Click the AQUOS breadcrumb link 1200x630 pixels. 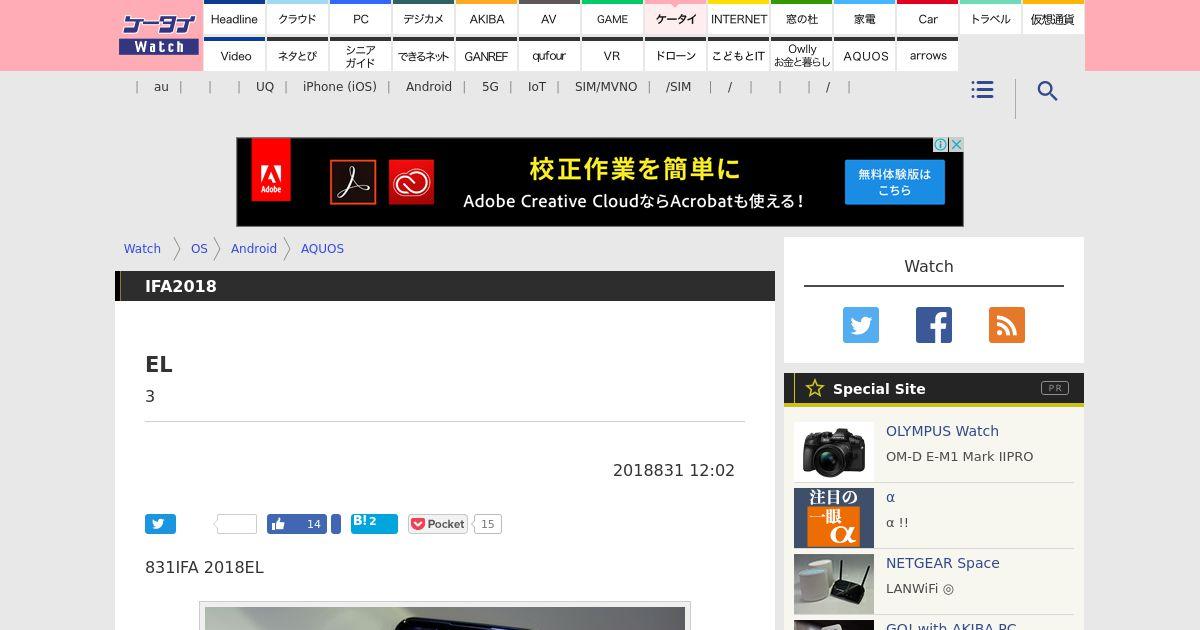tap(322, 249)
